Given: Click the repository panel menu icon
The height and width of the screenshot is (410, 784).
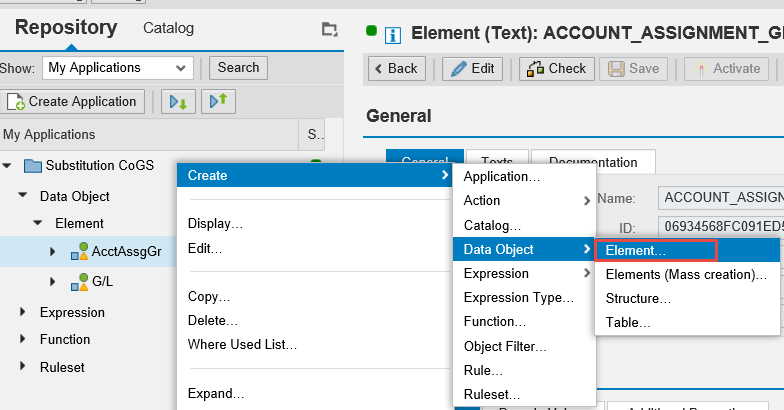Looking at the screenshot, I should 330,30.
